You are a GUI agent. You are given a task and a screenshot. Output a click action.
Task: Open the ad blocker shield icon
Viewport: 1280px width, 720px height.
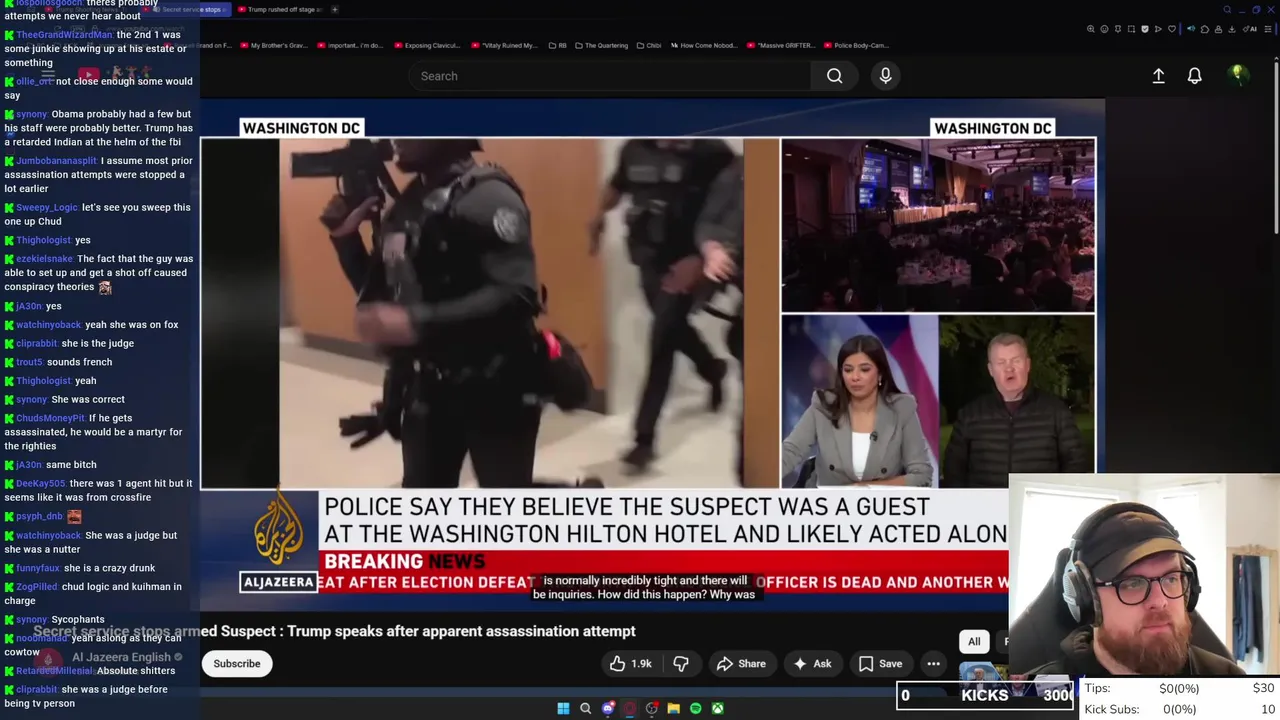click(x=1145, y=29)
